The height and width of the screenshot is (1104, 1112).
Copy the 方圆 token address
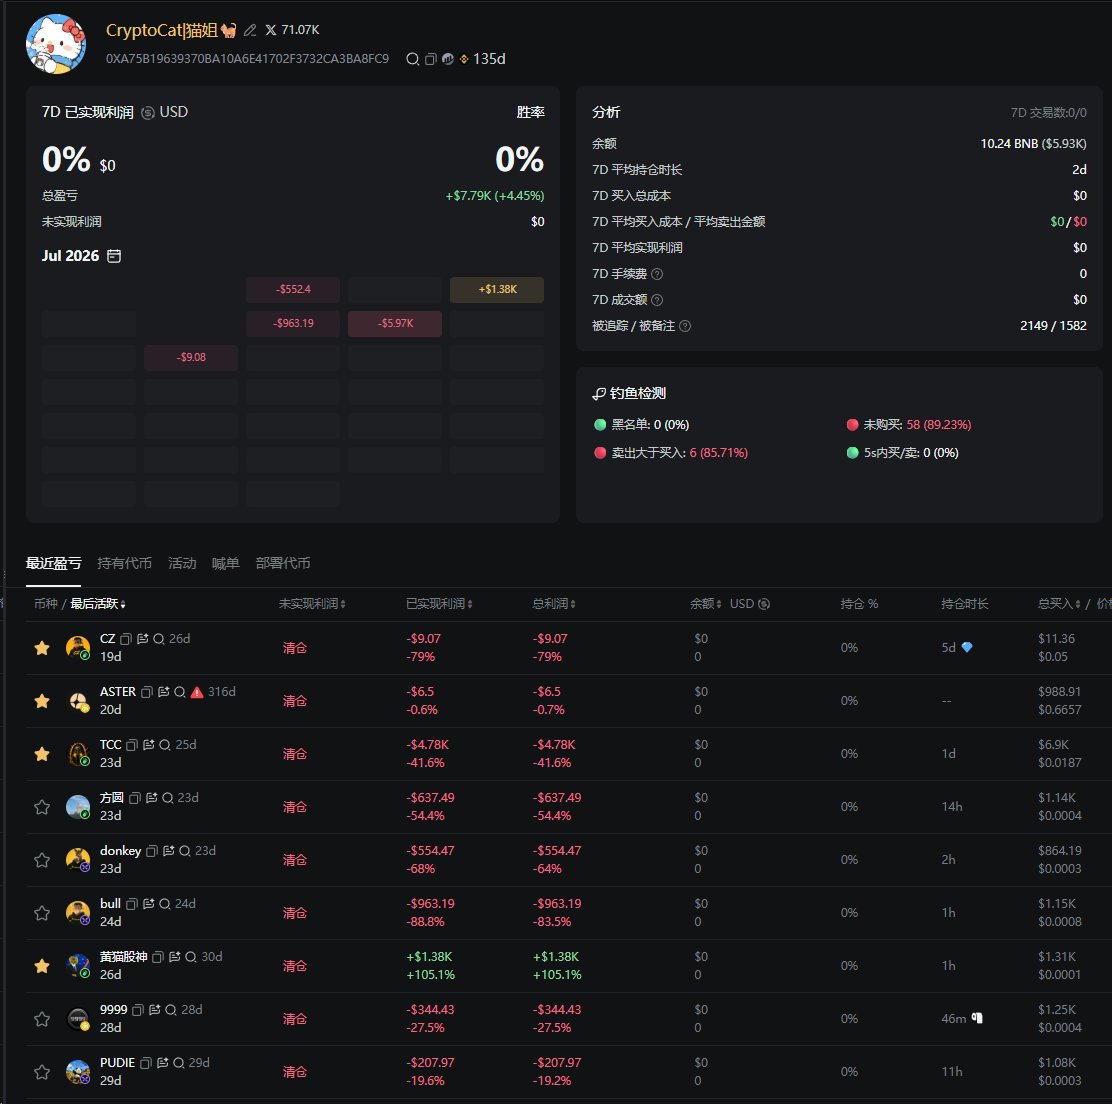(135, 798)
